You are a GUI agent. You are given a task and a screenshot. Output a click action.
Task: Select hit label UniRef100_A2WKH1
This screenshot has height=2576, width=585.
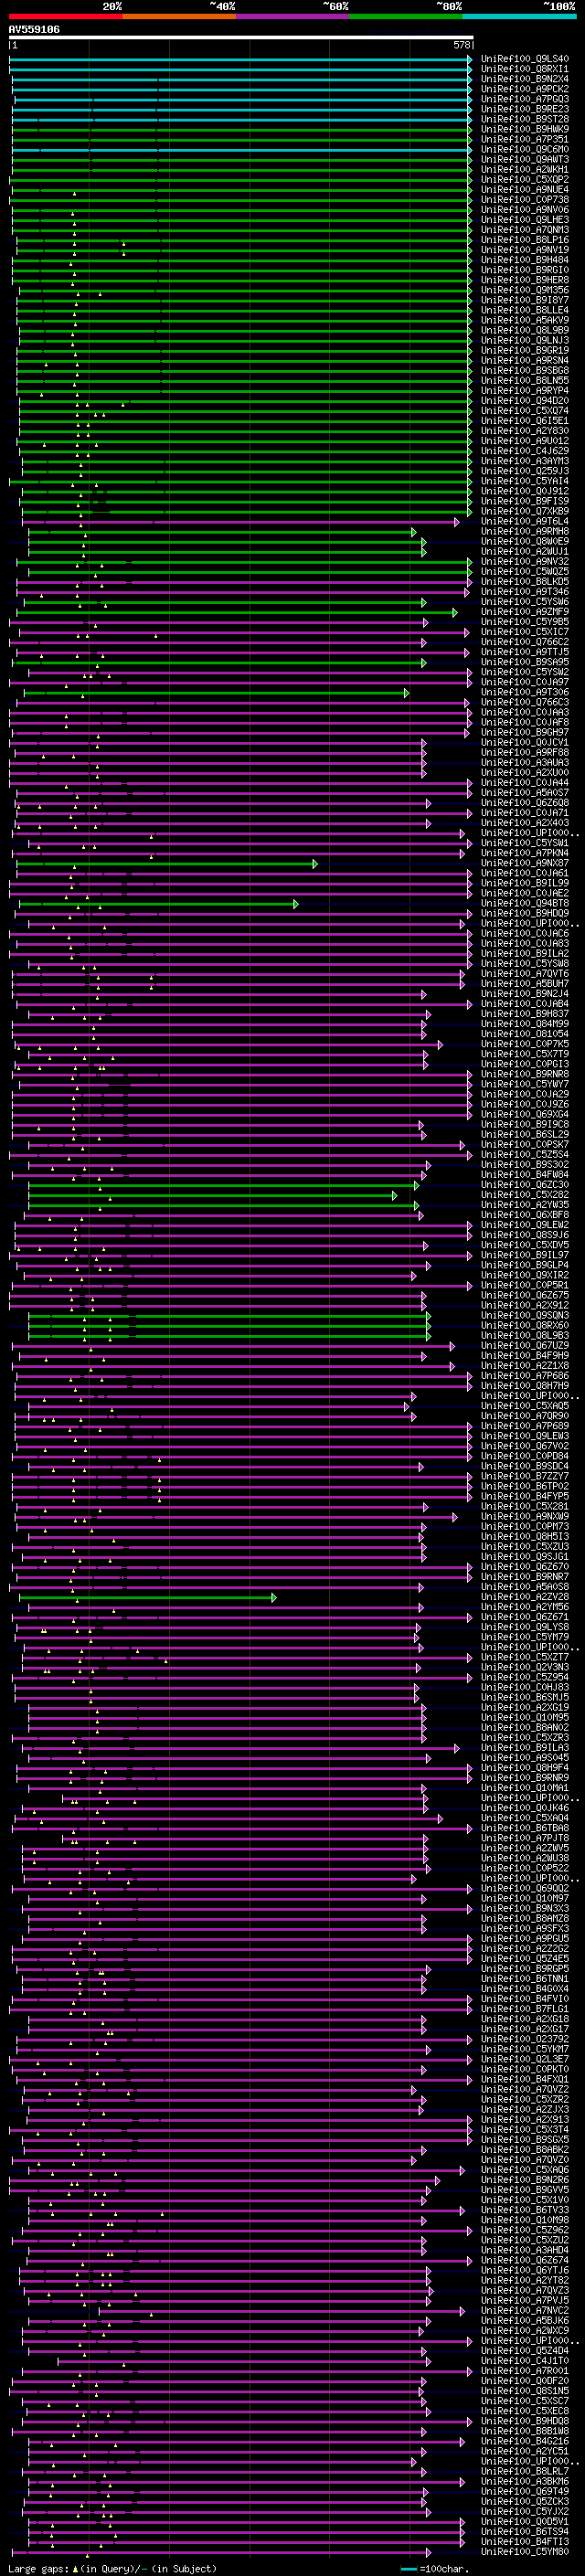(x=525, y=169)
